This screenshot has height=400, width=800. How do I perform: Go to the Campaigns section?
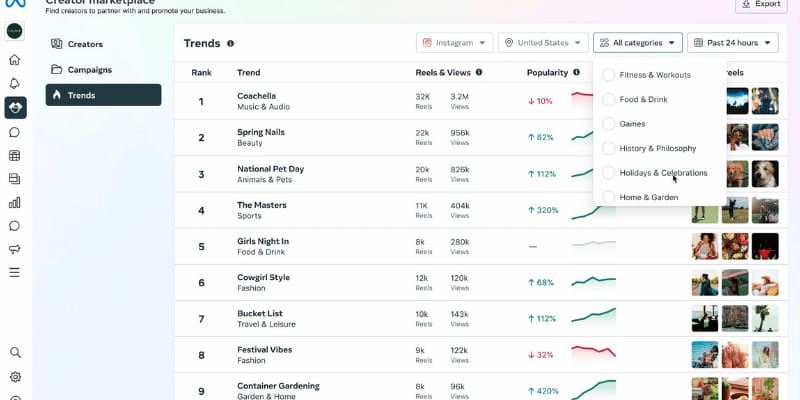coord(104,69)
